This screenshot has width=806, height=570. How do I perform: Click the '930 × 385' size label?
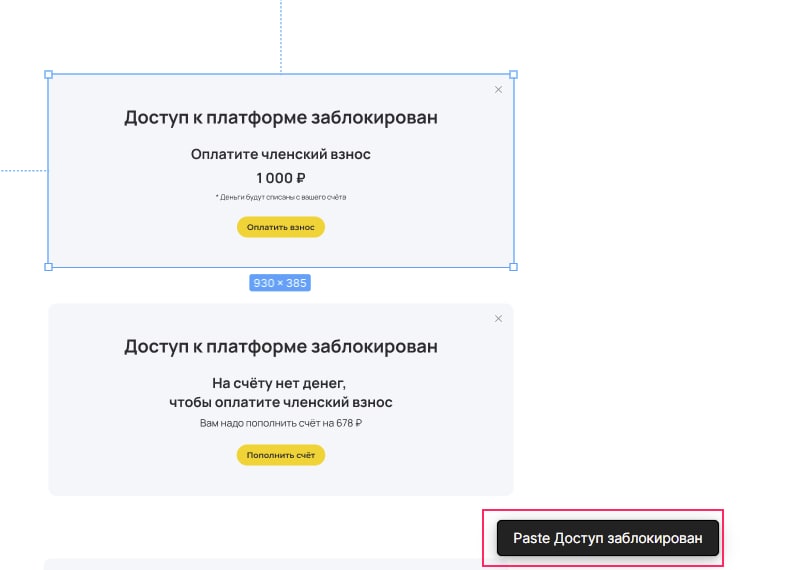pyautogui.click(x=280, y=283)
